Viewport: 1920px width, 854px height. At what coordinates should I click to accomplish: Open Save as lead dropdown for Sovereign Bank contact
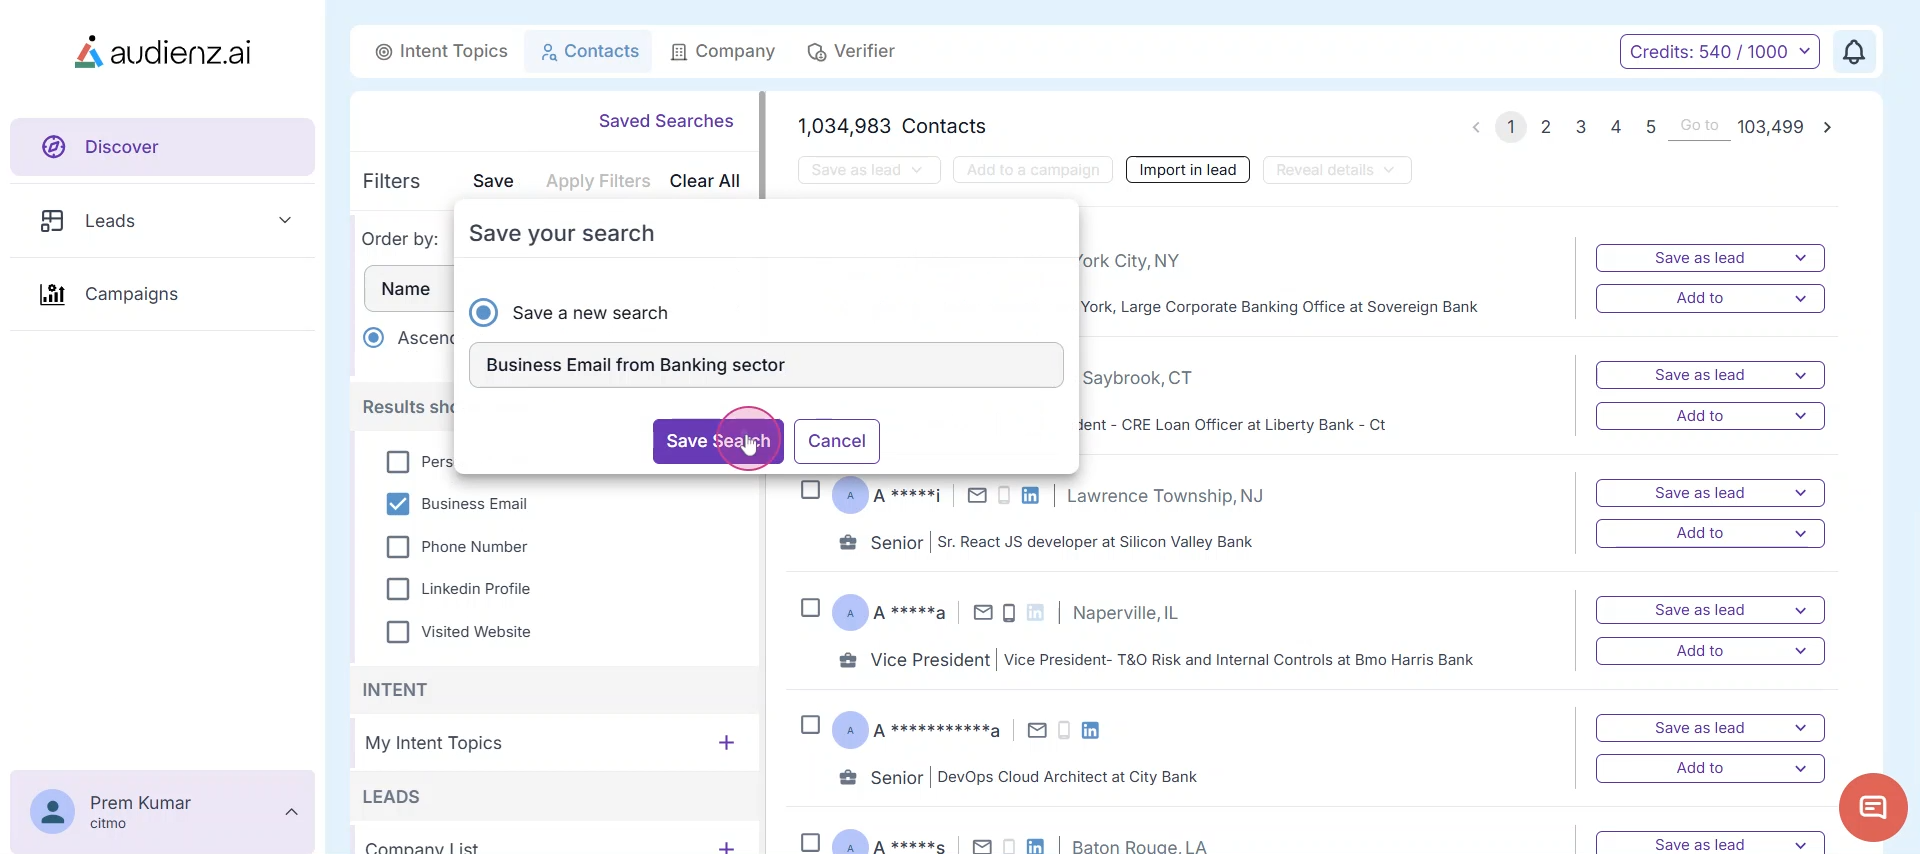click(1710, 258)
